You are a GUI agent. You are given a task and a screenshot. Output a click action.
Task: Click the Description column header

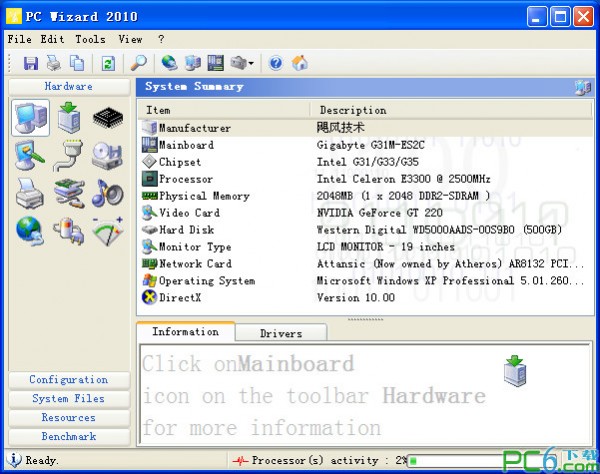point(451,110)
